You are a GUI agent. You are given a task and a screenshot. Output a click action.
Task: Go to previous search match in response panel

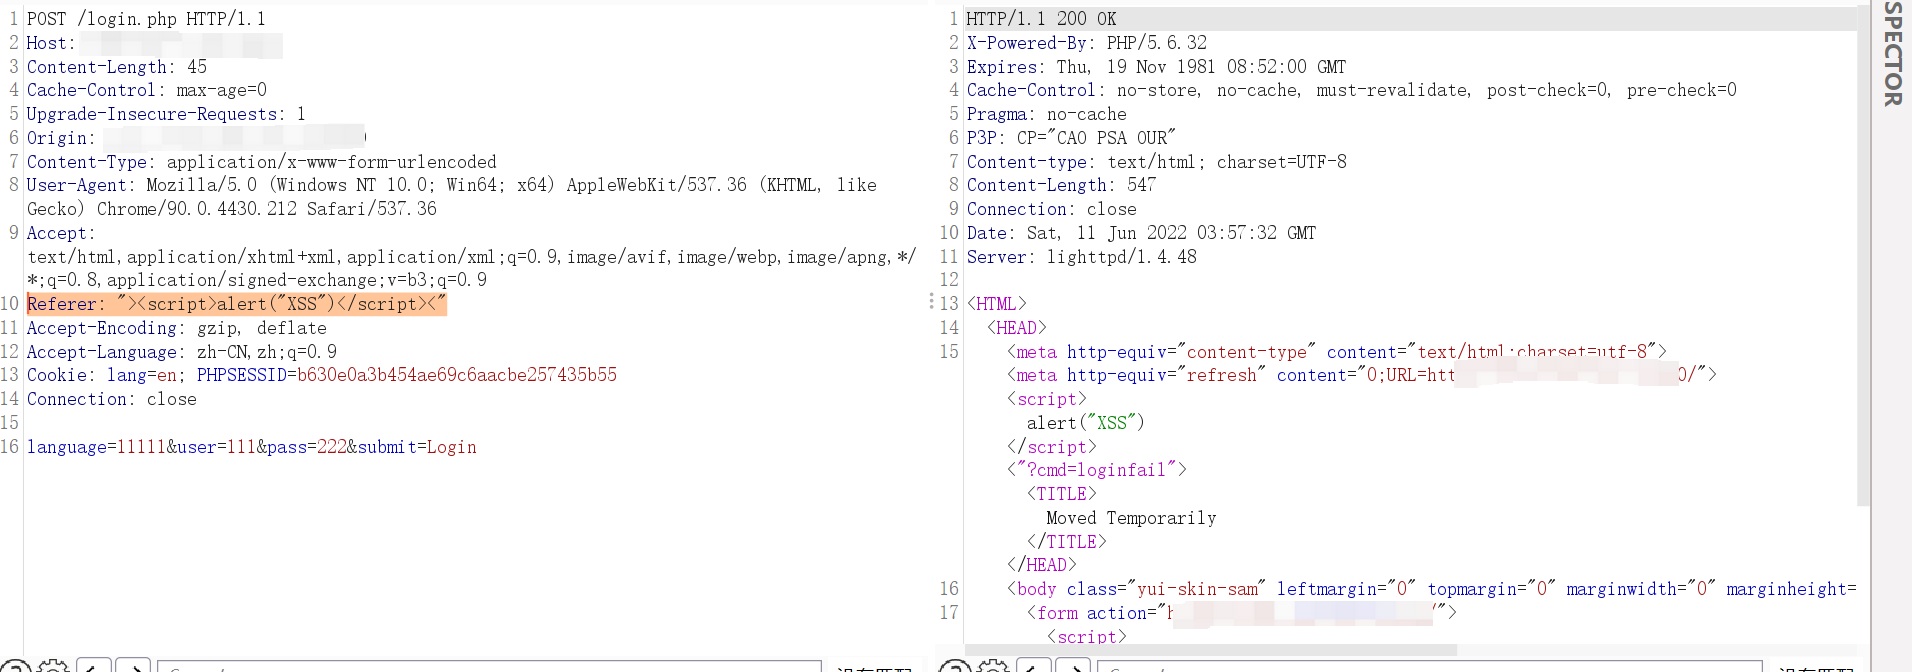point(1033,666)
